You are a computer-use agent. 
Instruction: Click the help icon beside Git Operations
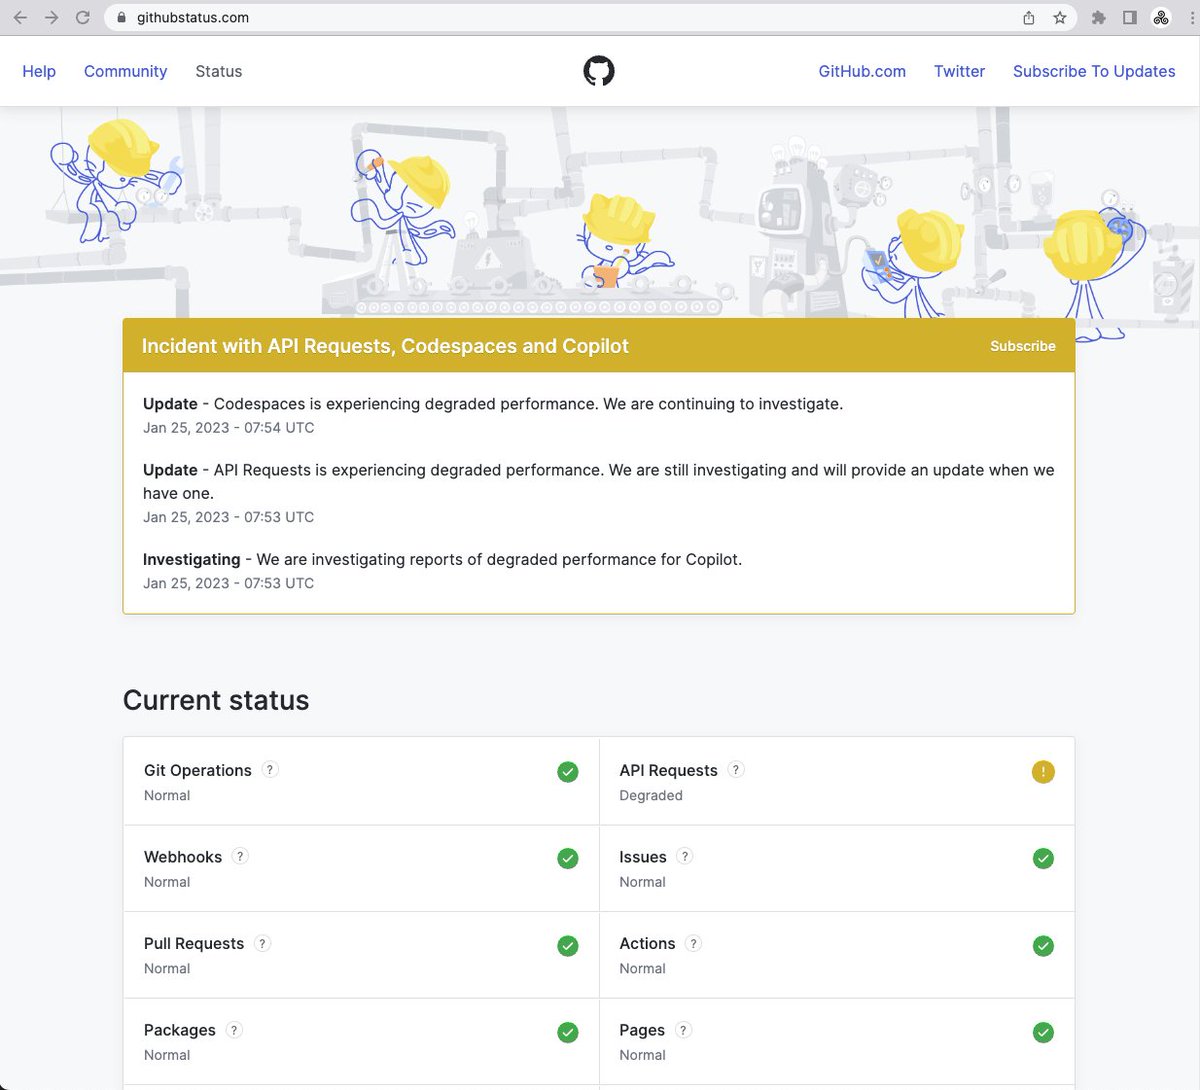(270, 769)
